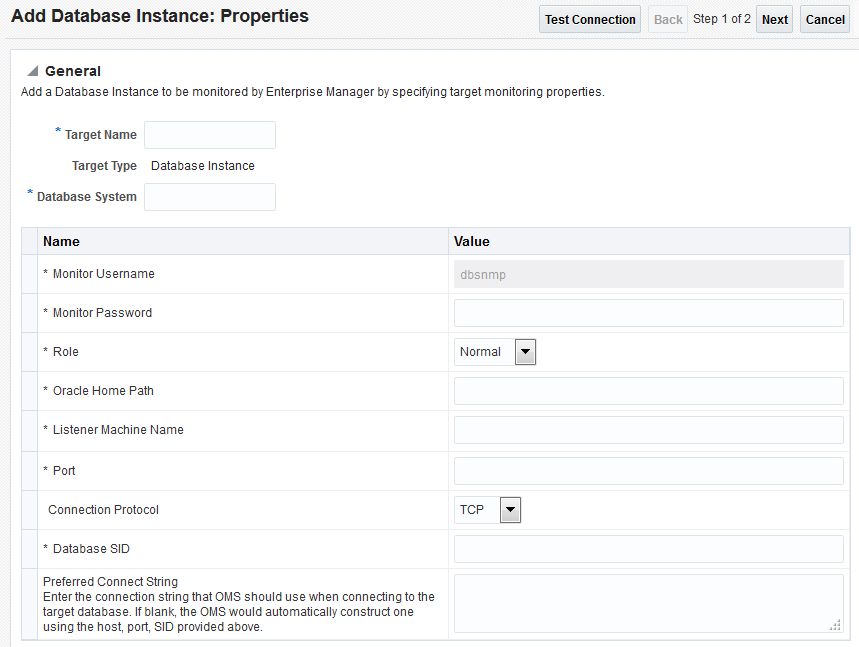This screenshot has height=647, width=859.
Task: Click the Monitor Password field
Action: pos(648,312)
